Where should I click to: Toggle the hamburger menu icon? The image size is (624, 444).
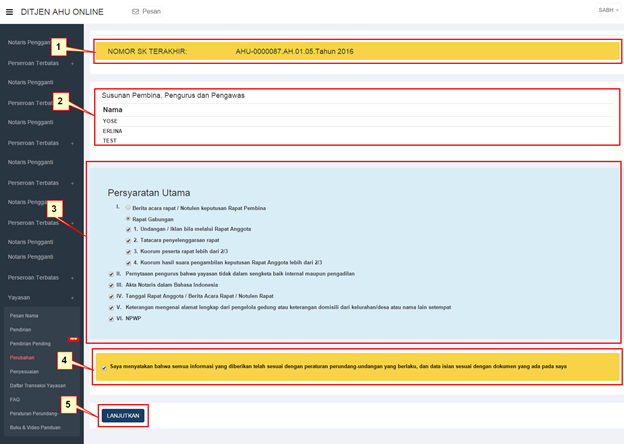(10, 11)
